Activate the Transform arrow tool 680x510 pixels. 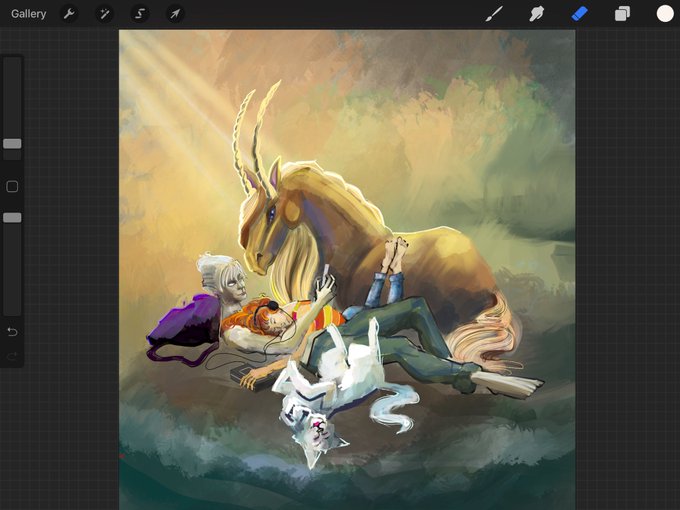tap(175, 14)
